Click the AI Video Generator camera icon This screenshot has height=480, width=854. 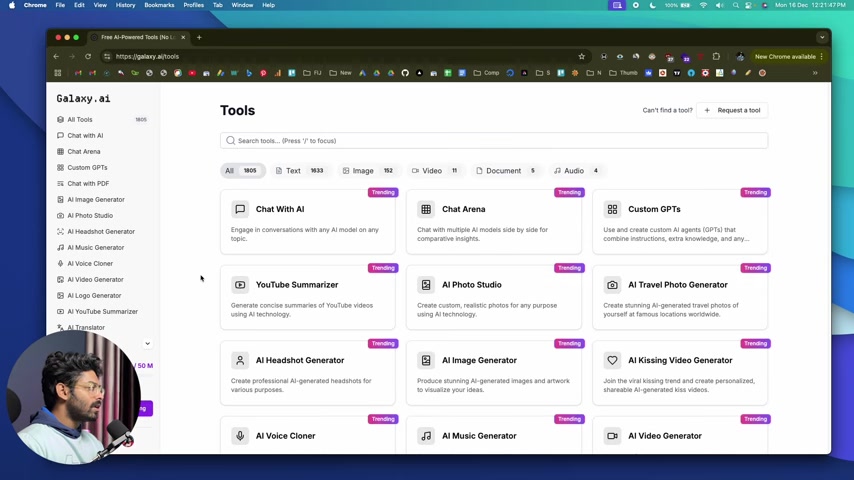[612, 436]
